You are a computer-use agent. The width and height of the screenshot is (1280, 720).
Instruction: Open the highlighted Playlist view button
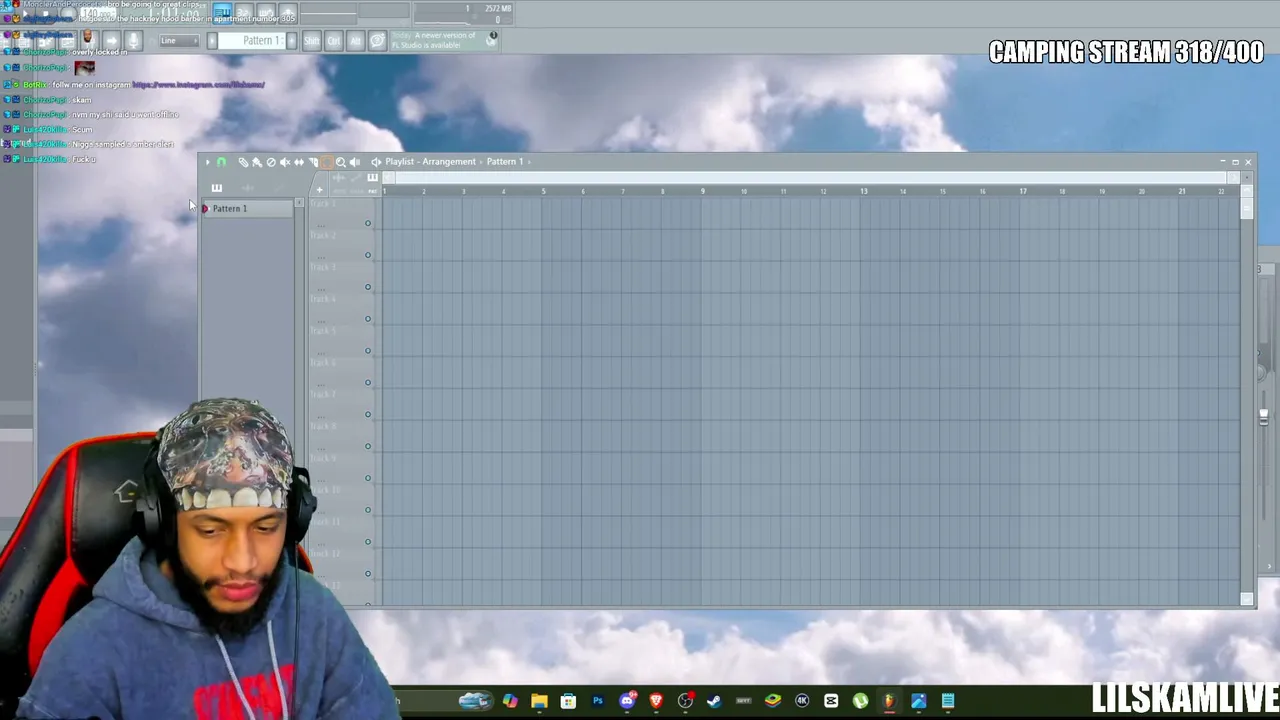click(x=222, y=12)
